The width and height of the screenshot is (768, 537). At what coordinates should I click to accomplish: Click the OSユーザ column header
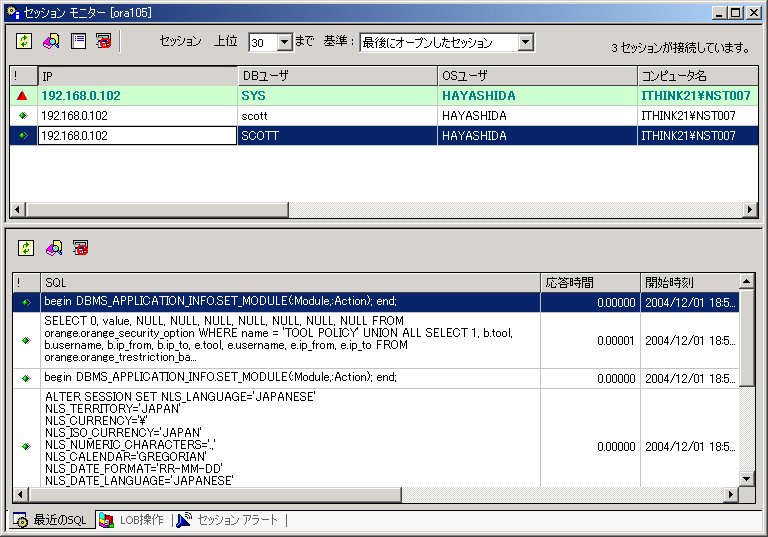coord(537,76)
